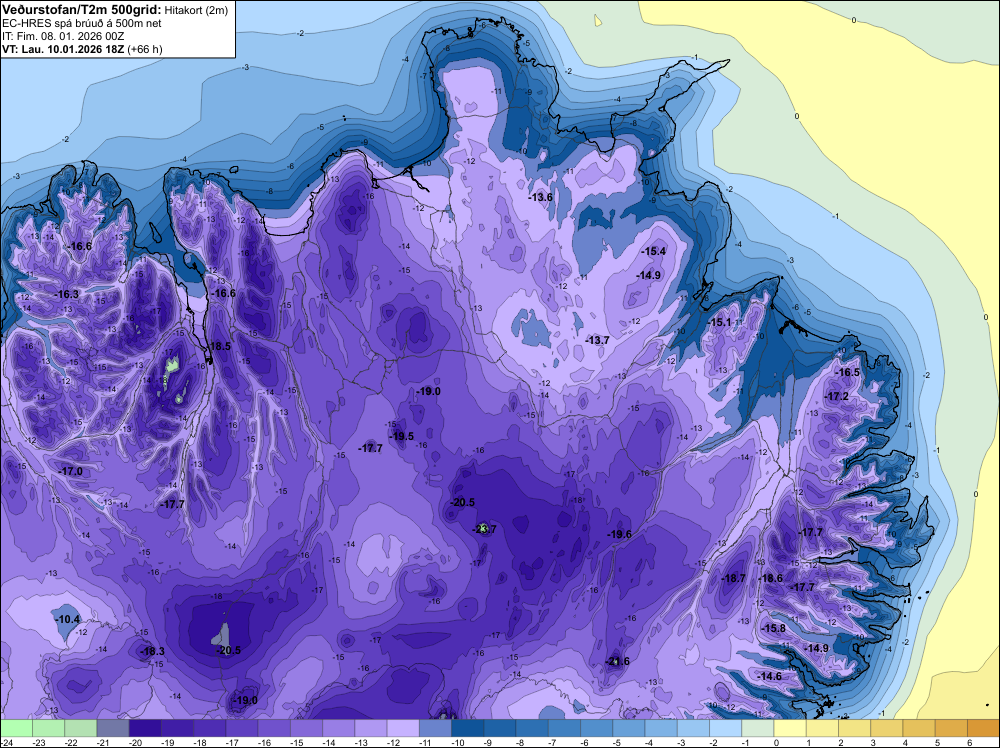Click the -16.5 temperature reading
This screenshot has width=1000, height=748.
848,372
